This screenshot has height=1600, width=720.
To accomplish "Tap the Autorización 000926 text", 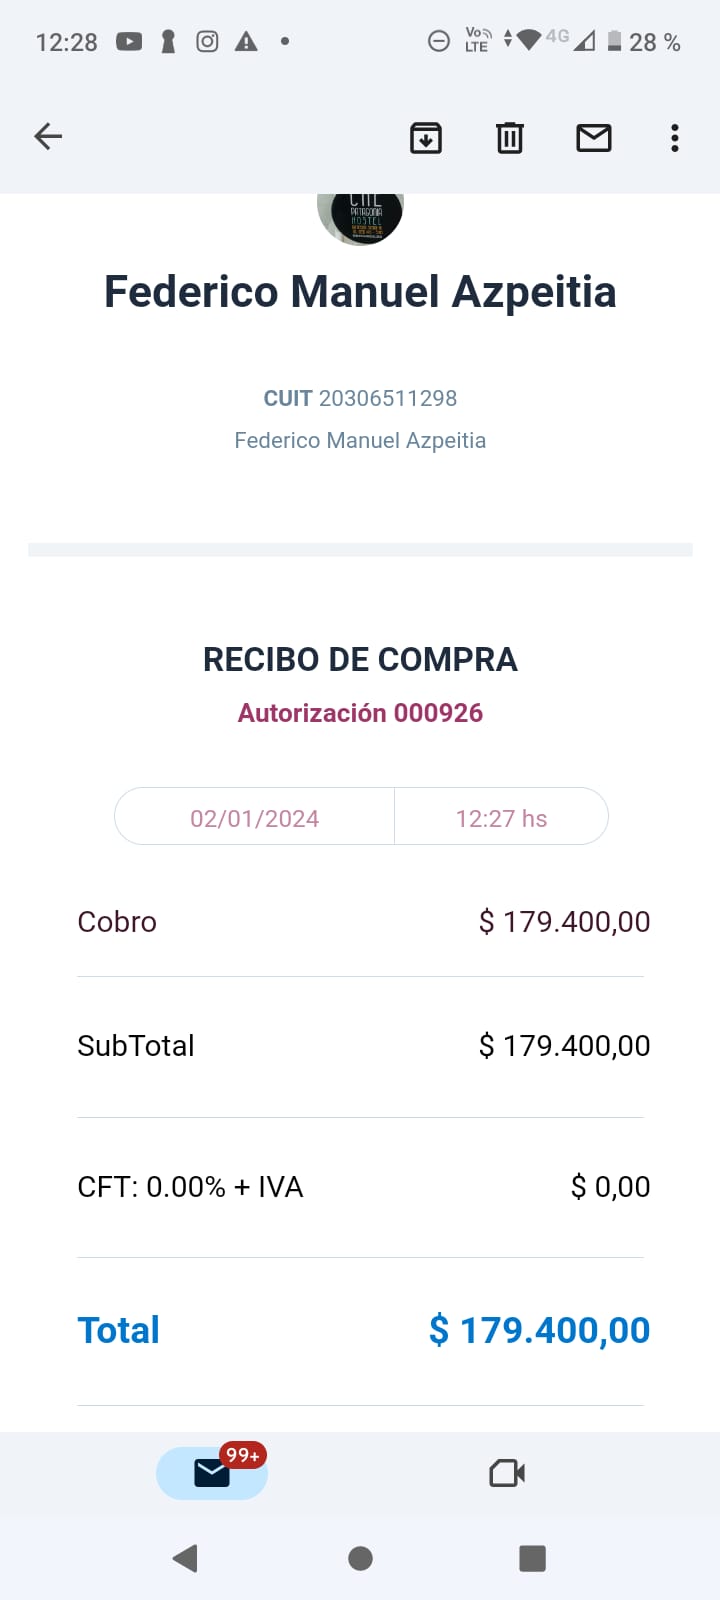I will click(x=360, y=713).
